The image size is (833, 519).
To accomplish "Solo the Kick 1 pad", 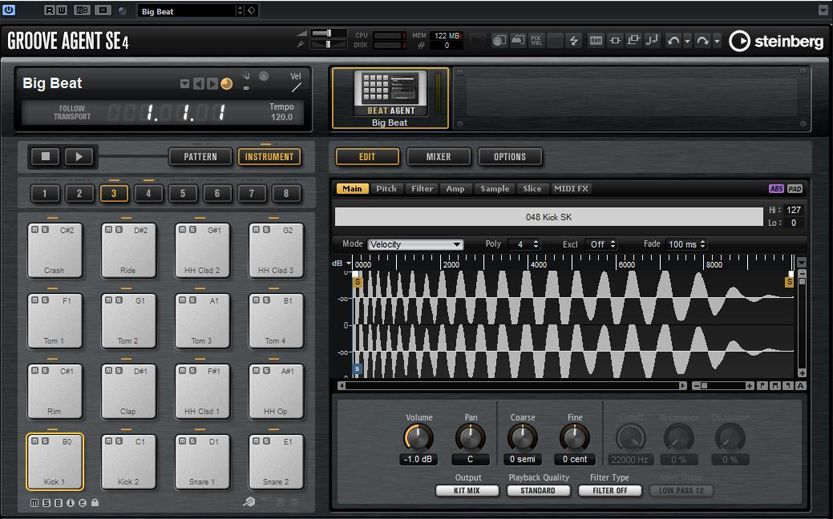I will pyautogui.click(x=45, y=441).
